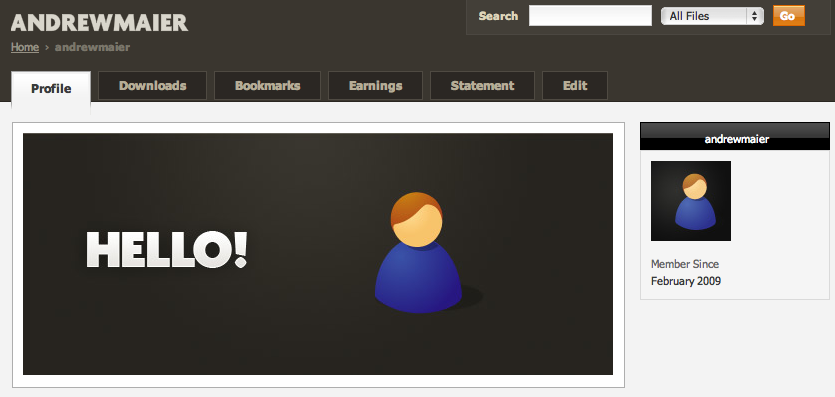Click the orange Go button
The image size is (835, 397).
[x=789, y=16]
